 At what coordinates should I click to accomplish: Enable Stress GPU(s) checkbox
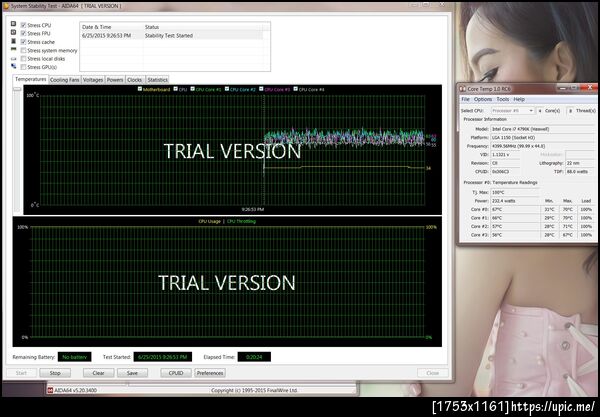pyautogui.click(x=23, y=67)
